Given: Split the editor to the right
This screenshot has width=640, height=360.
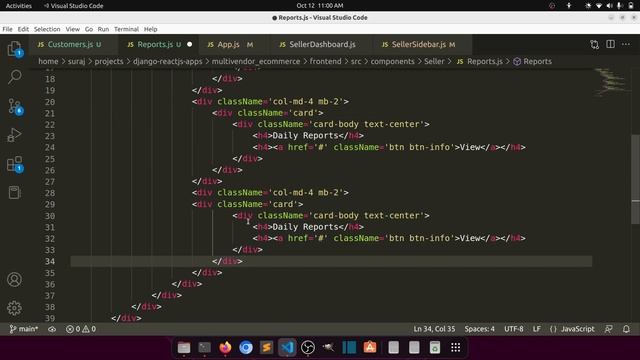Looking at the screenshot, I should tap(610, 44).
